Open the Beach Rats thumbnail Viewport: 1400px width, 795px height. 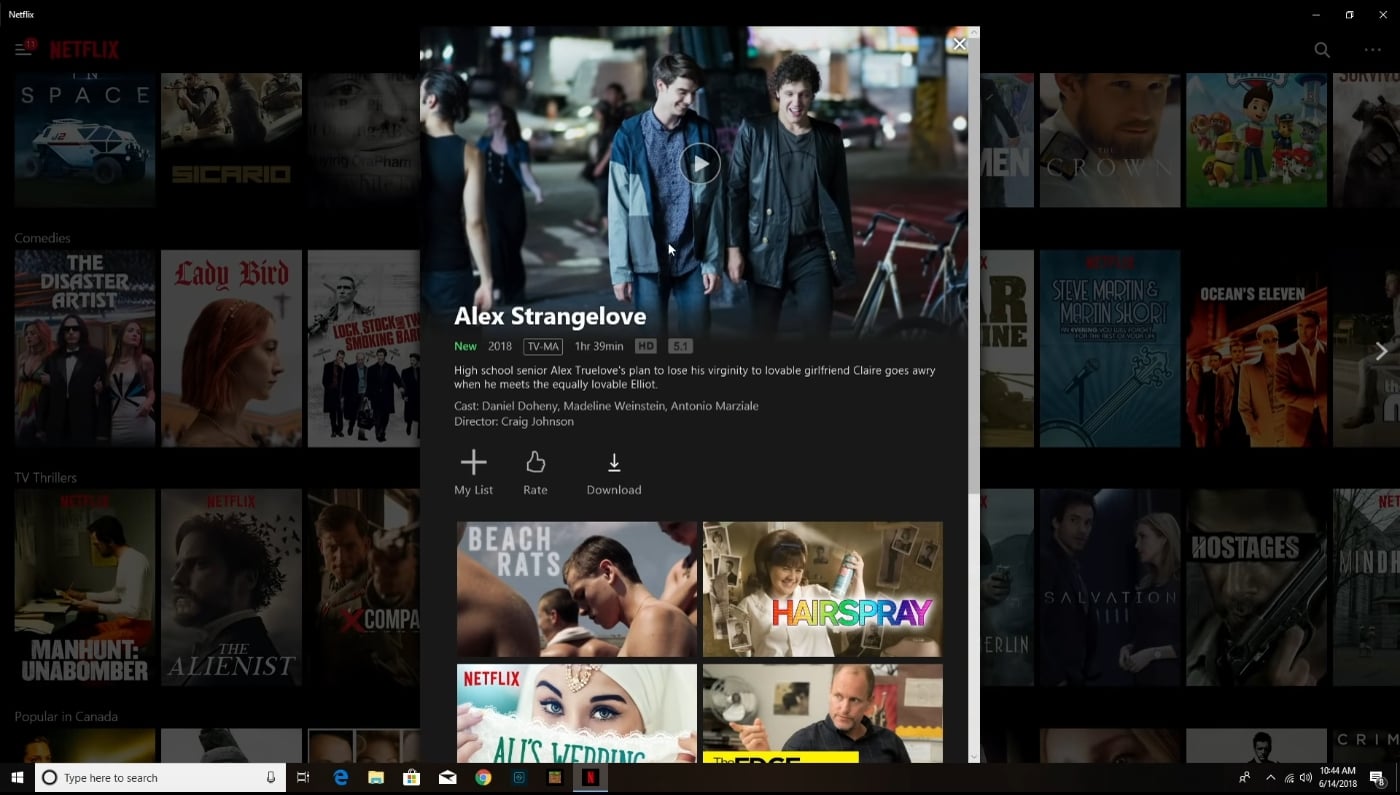pos(577,589)
